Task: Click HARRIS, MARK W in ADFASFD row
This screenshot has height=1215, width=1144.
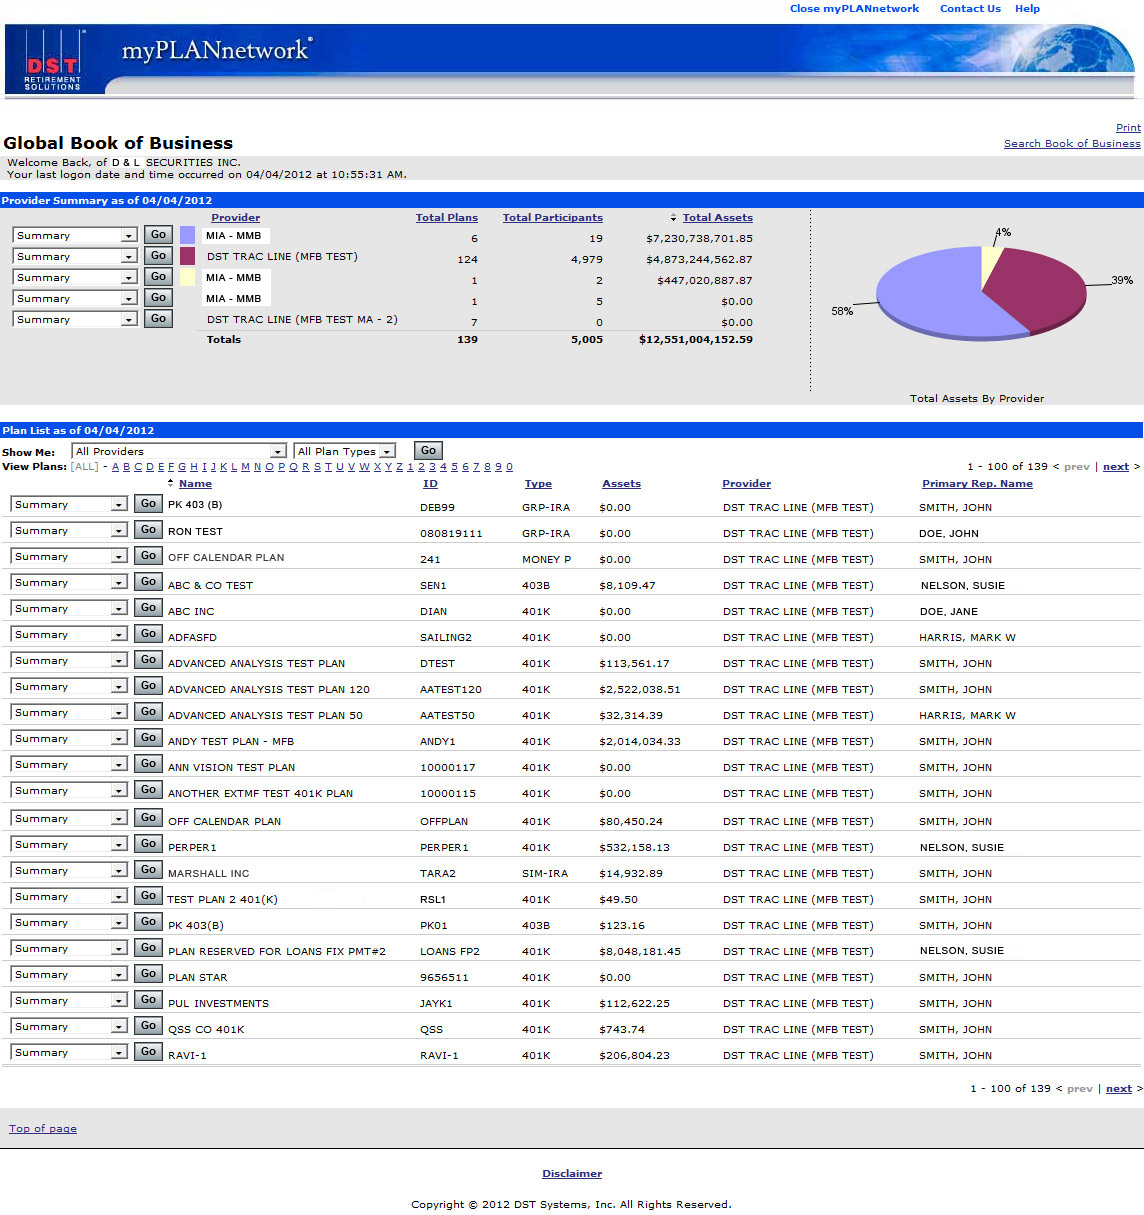Action: coord(967,638)
